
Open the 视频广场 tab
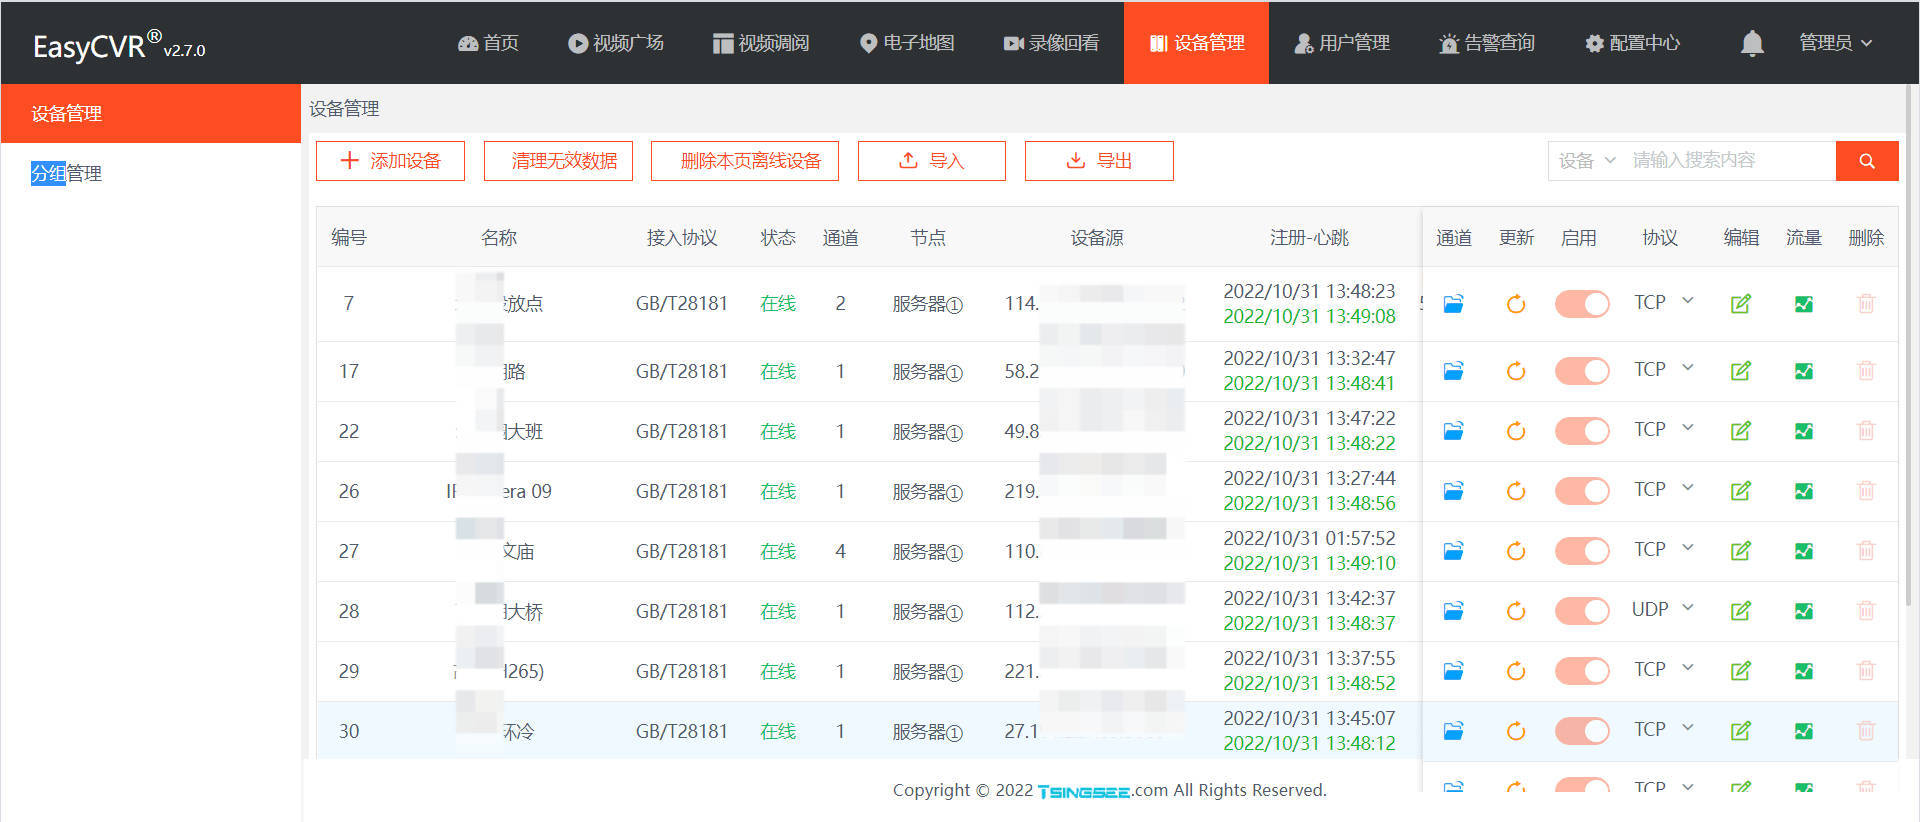[x=616, y=43]
